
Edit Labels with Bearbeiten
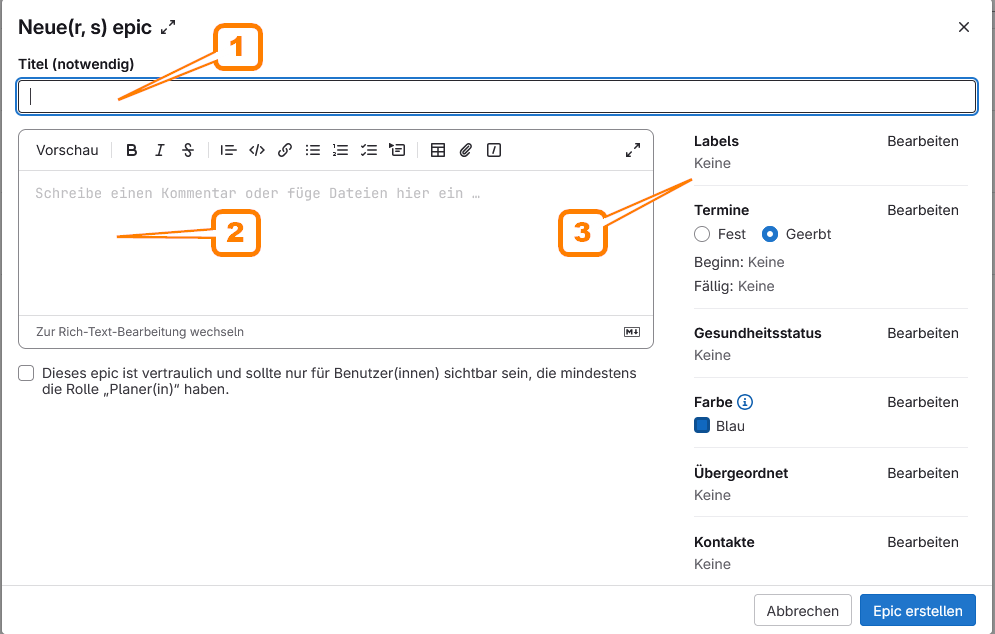click(923, 142)
